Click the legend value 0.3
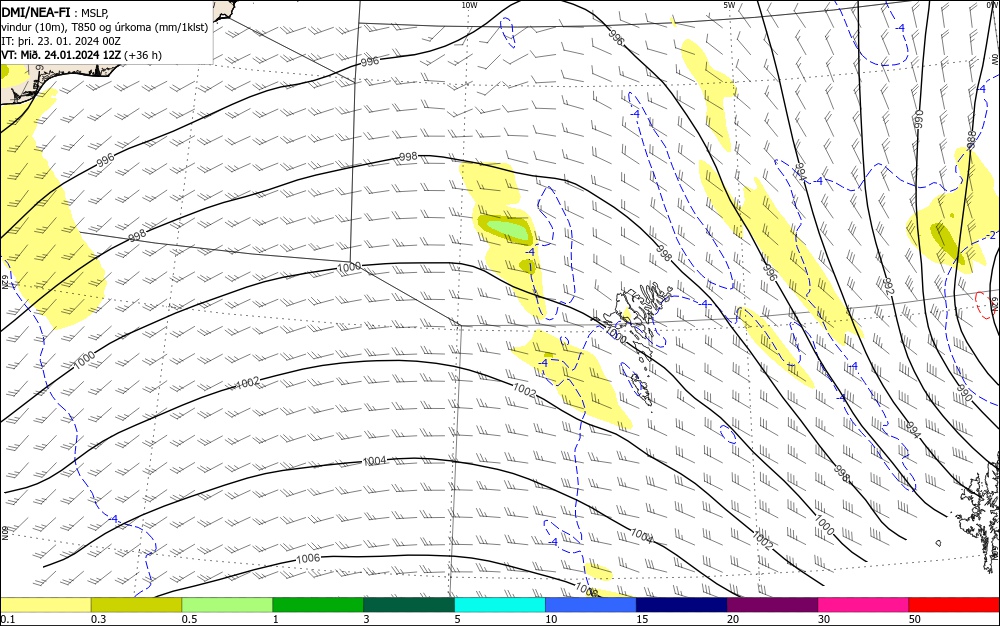 click(x=98, y=619)
